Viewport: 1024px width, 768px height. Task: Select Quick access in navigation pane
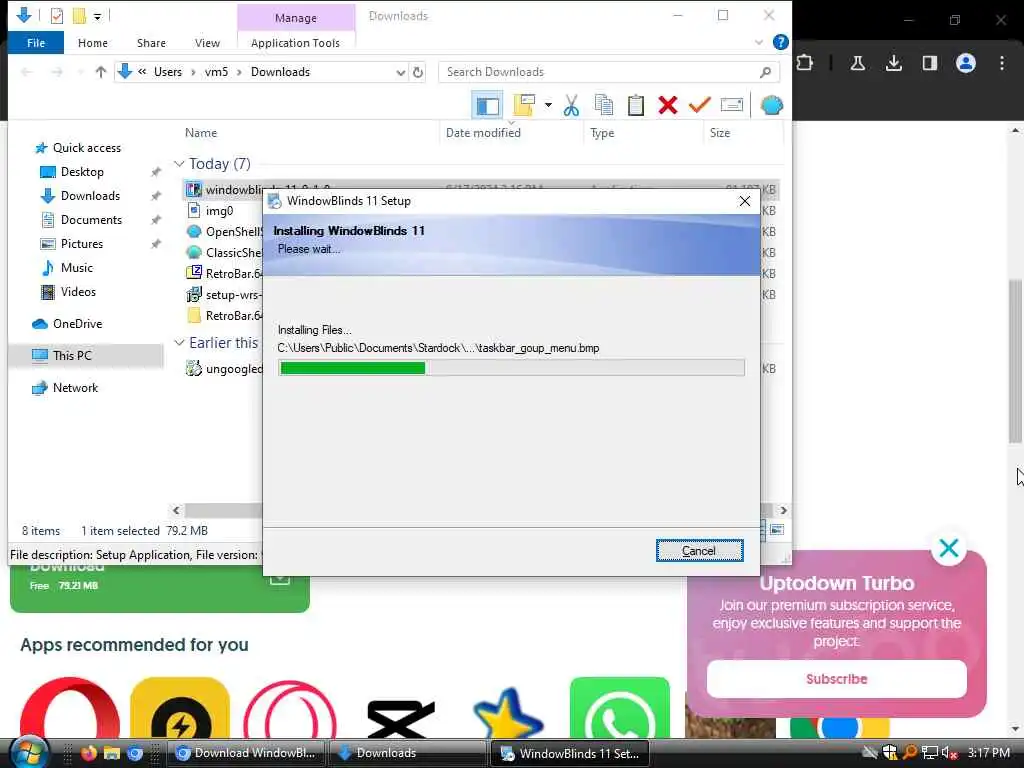(87, 148)
